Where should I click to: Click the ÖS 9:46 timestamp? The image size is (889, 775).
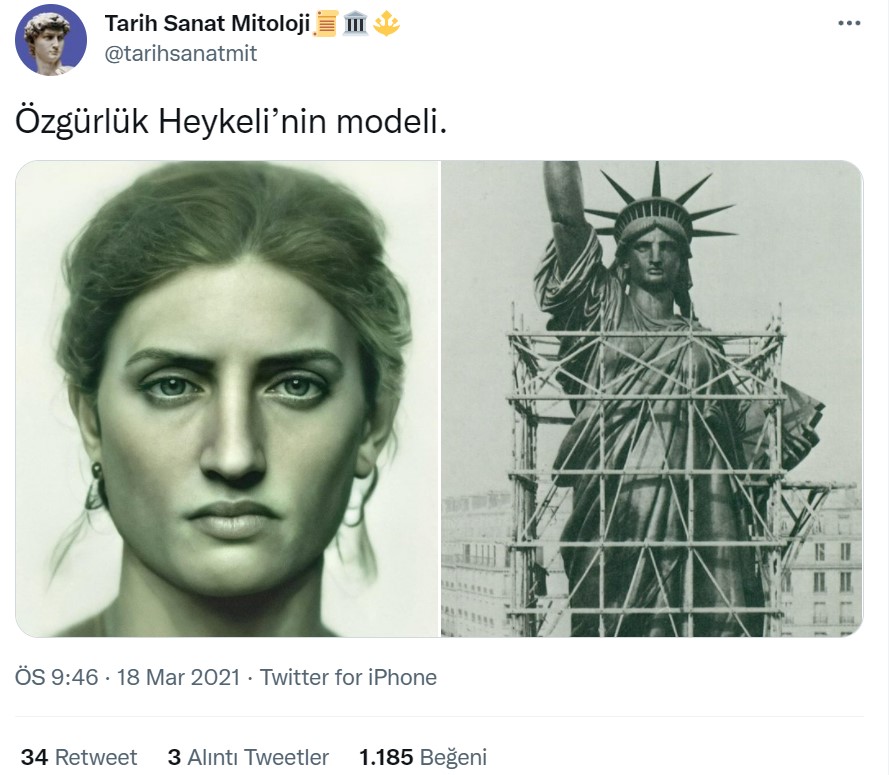(57, 677)
